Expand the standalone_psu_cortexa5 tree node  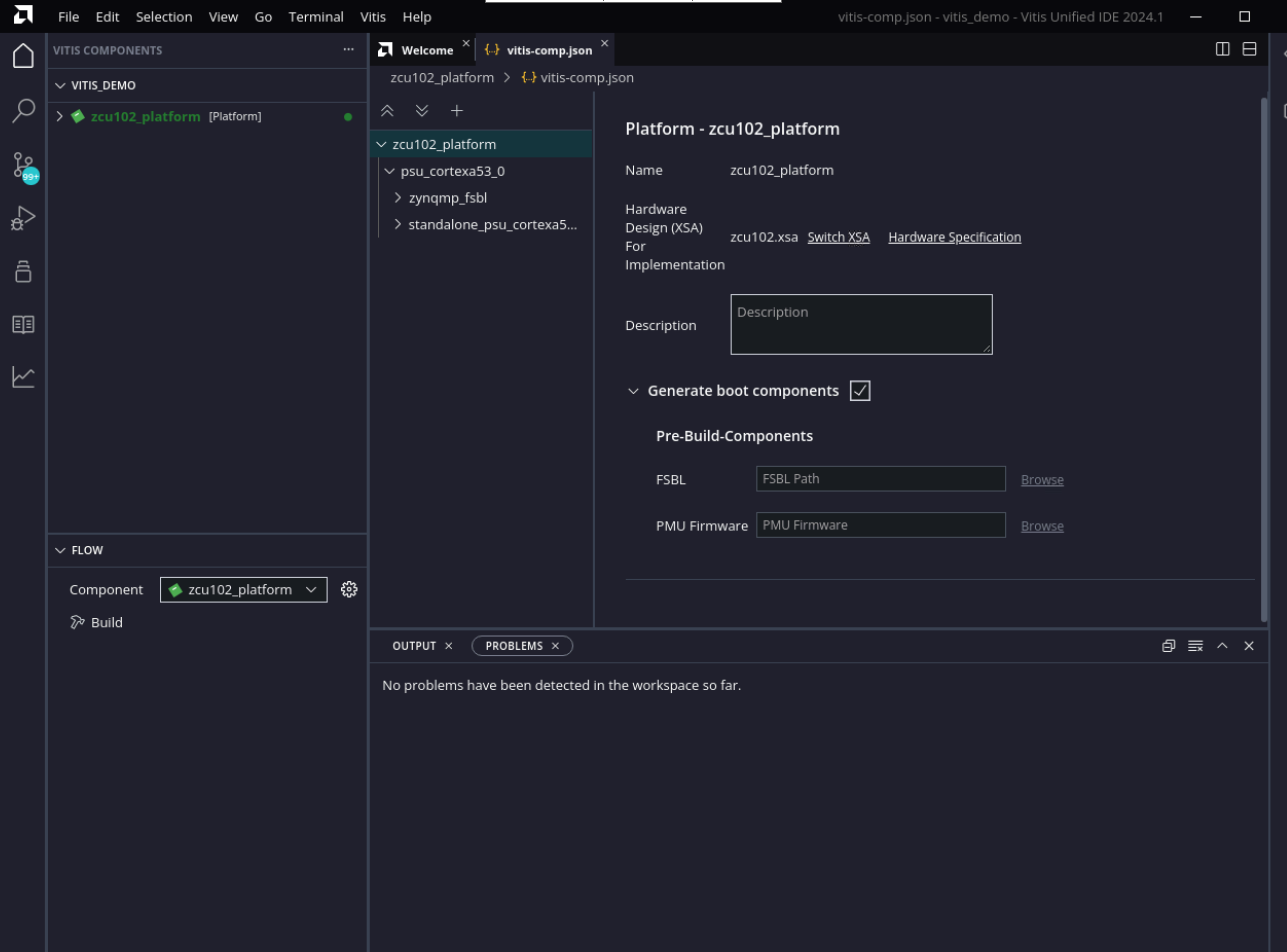tap(398, 225)
